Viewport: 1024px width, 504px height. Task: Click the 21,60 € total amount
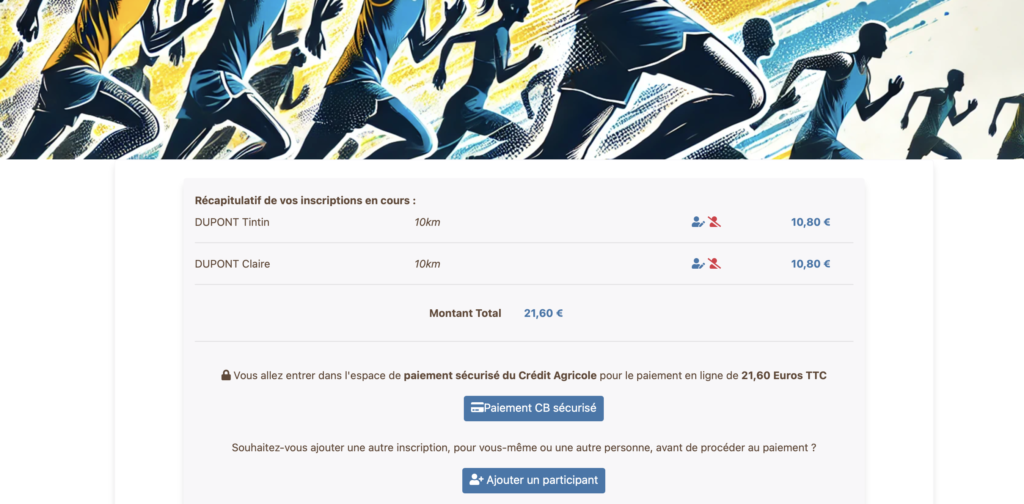point(543,313)
